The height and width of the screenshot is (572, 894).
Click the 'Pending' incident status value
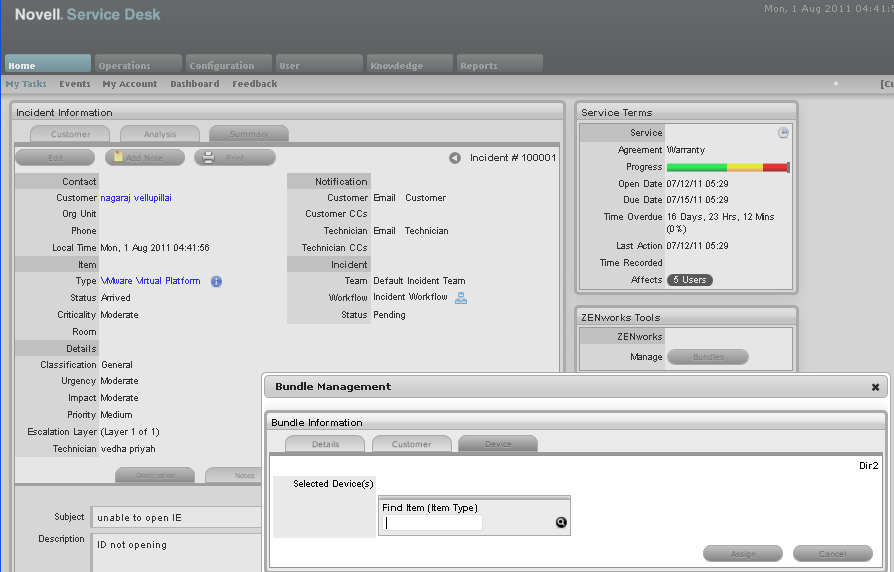click(389, 315)
